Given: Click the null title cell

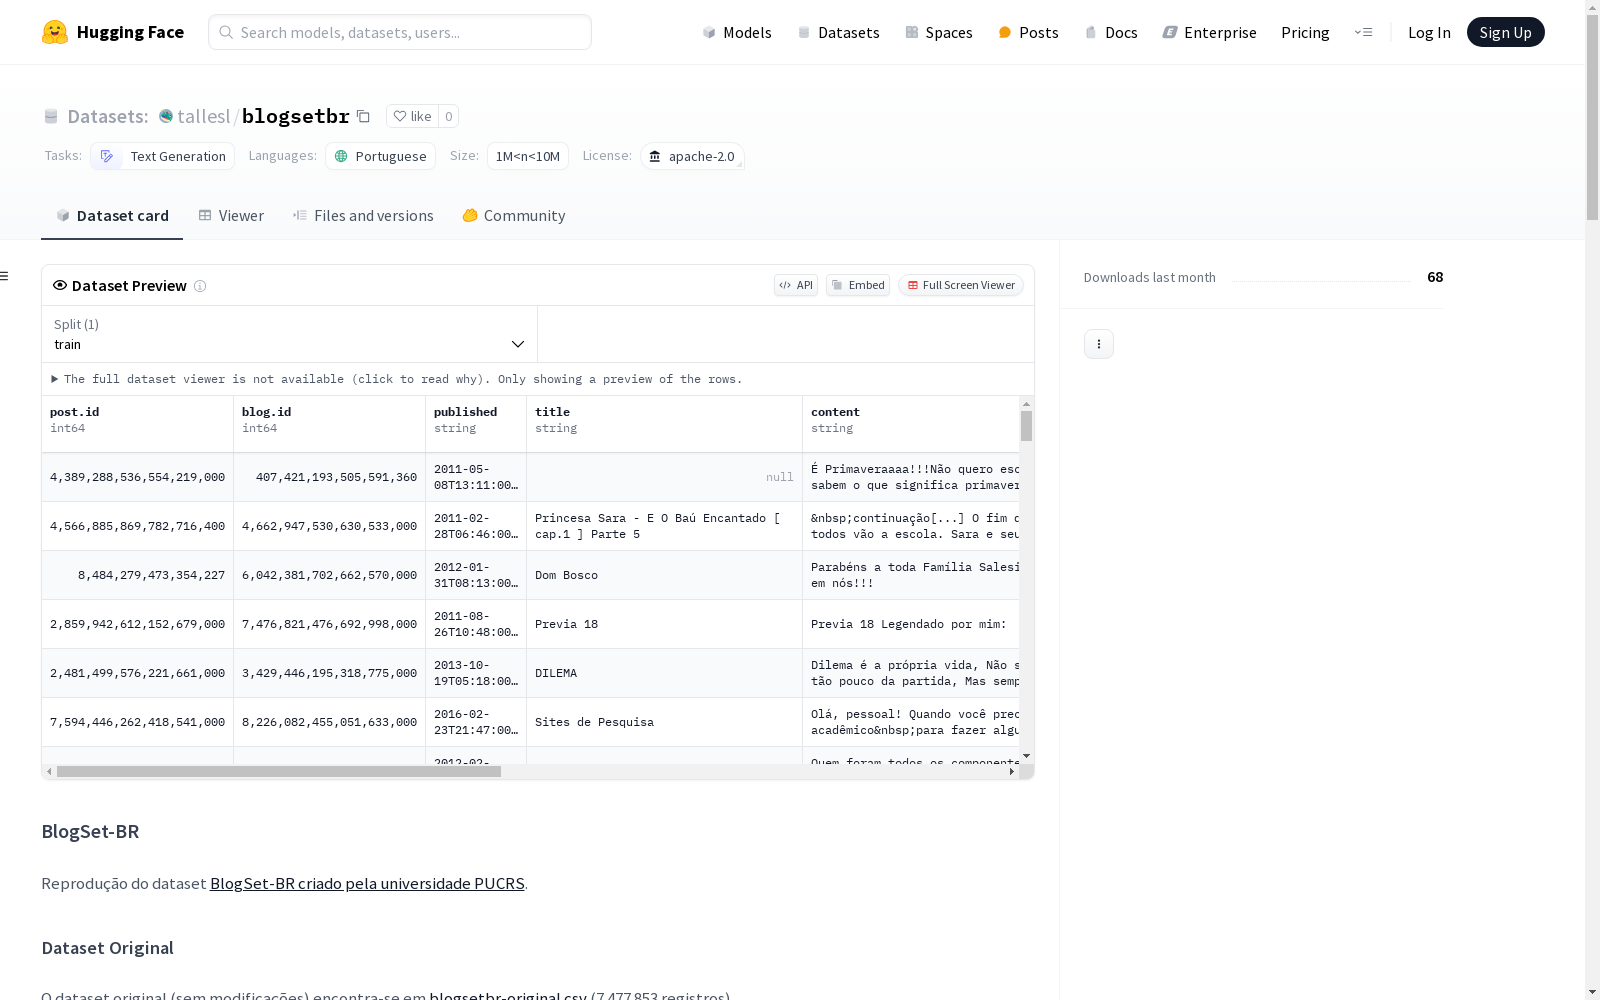Looking at the screenshot, I should click(x=665, y=477).
